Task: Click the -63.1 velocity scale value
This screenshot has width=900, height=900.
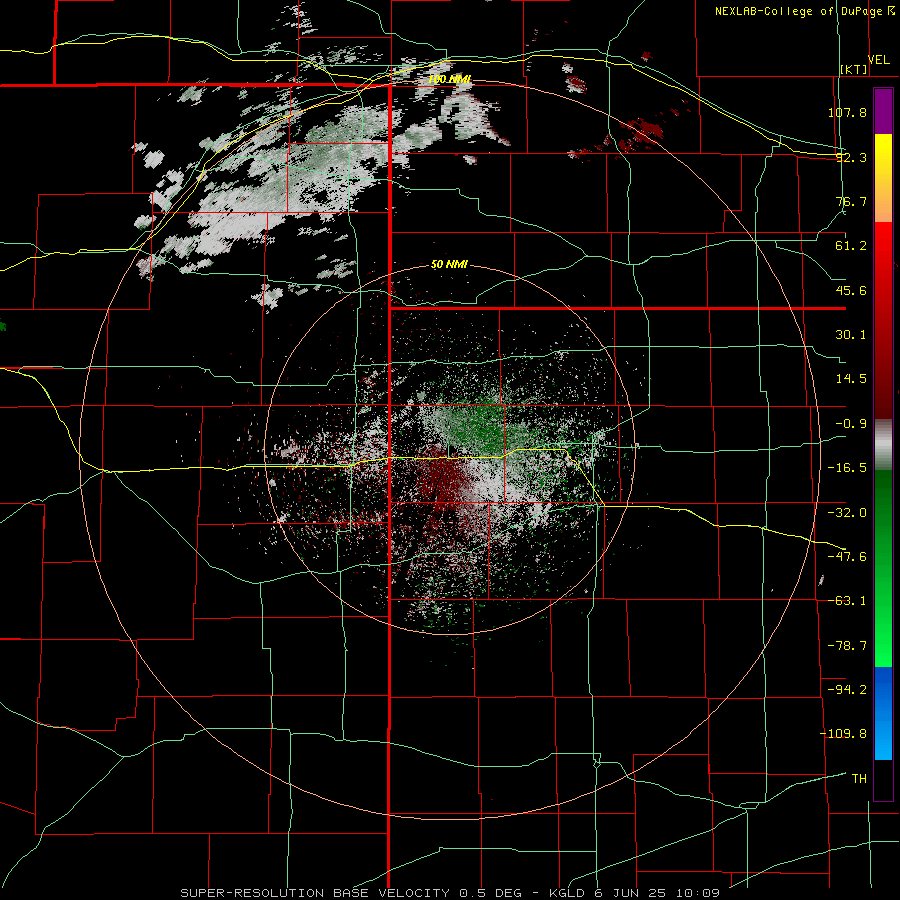Action: (x=847, y=601)
